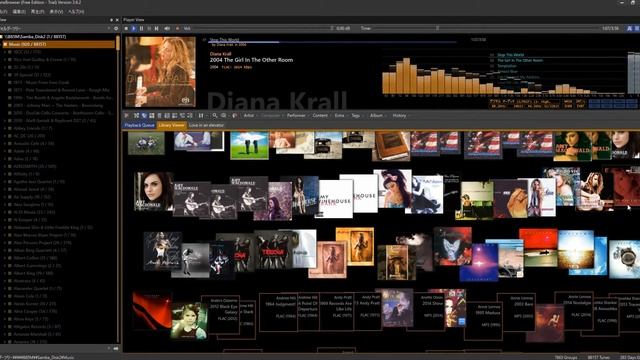Select Annie Lennox 1995 Medusa album tile
This screenshot has width=640, height=360.
pyautogui.click(x=483, y=321)
